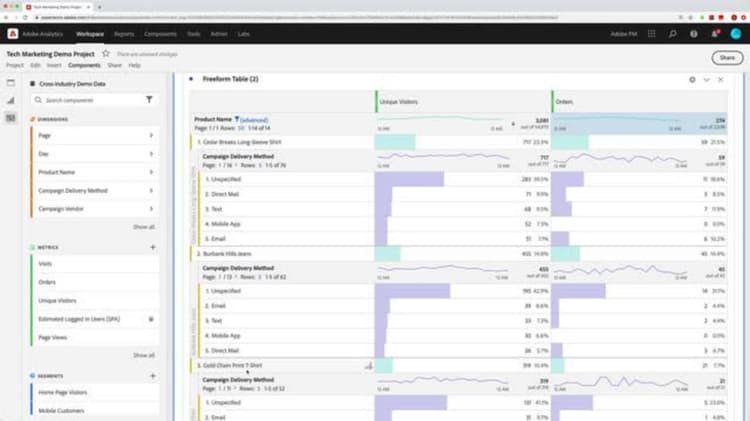The image size is (750, 421).
Task: Open the Insert menu
Action: pyautogui.click(x=54, y=65)
